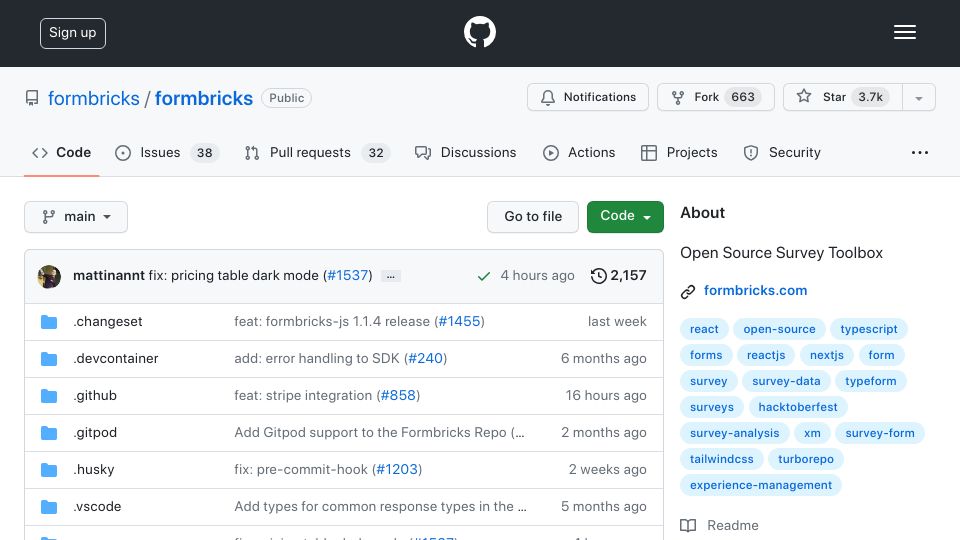The height and width of the screenshot is (540, 960).
Task: Open the formbricks.com website link
Action: (x=756, y=291)
